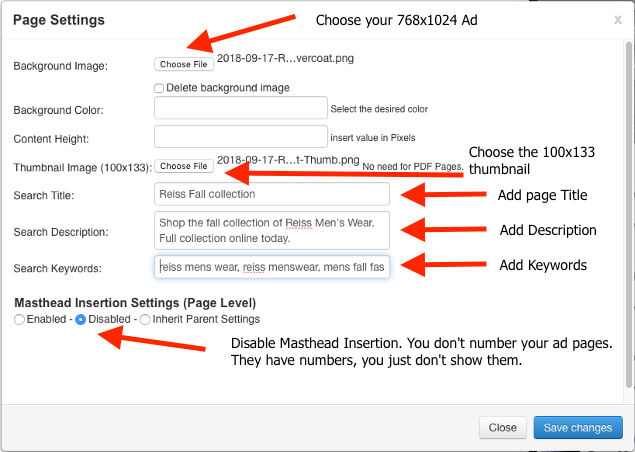Image resolution: width=635 pixels, height=452 pixels.
Task: Check the Delete background image checkbox
Action: (159, 88)
